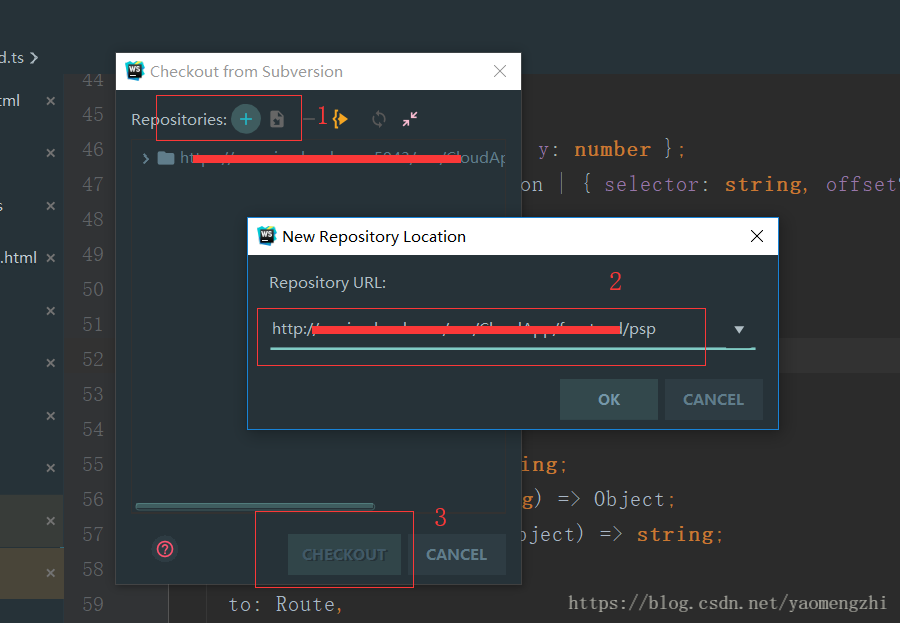Expand the repository folder tree node
The width and height of the screenshot is (900, 623).
(145, 158)
